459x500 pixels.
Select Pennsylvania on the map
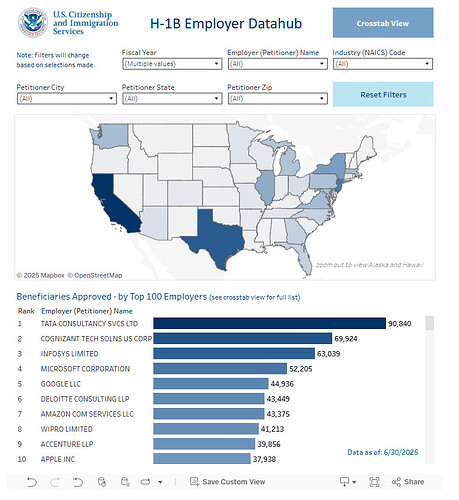[x=324, y=182]
